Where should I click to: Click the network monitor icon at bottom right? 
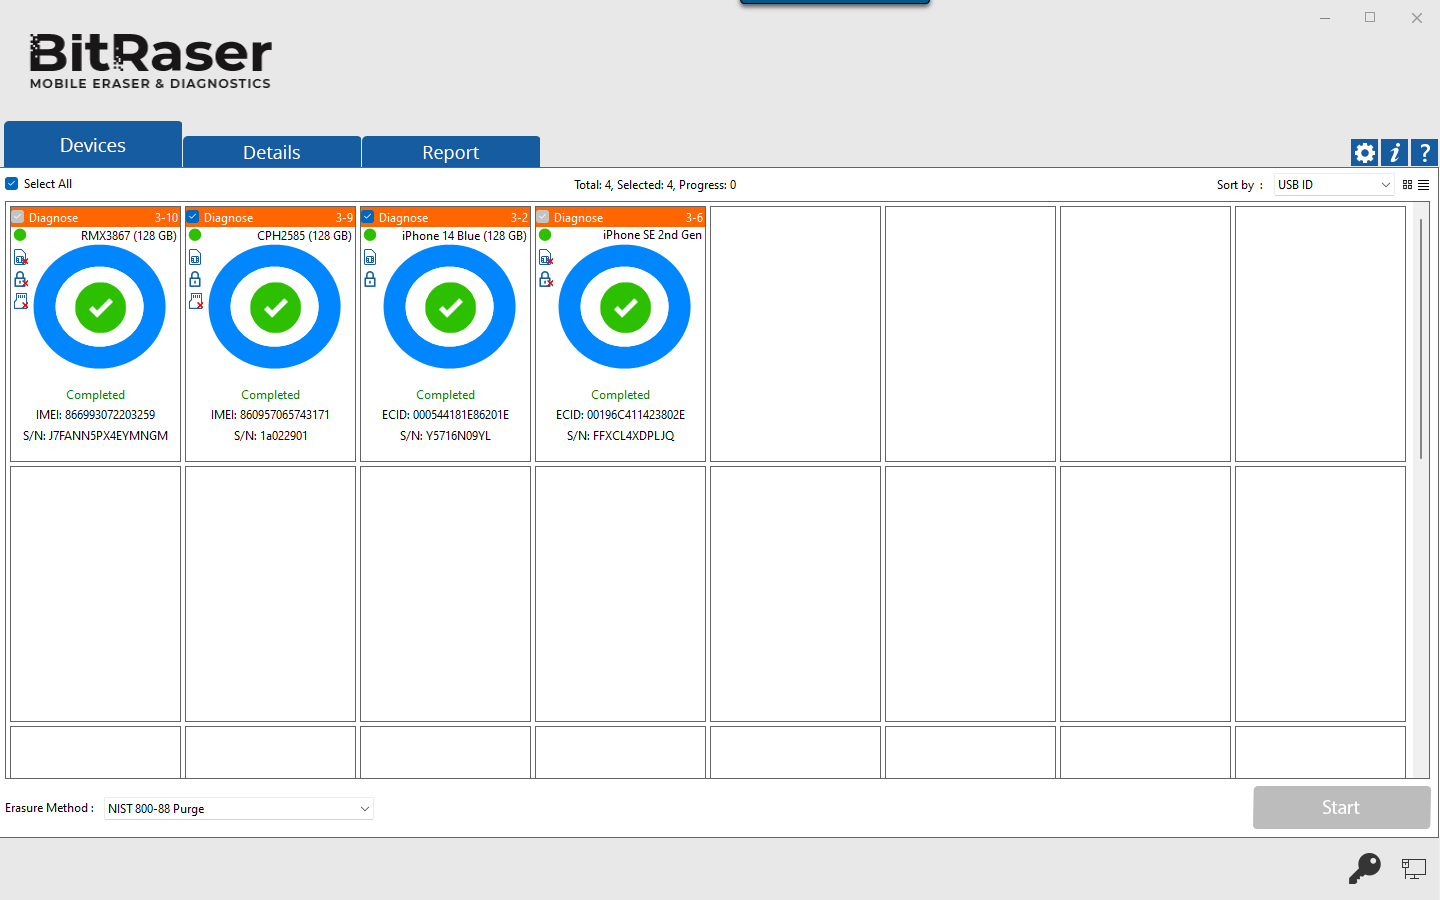click(x=1413, y=869)
